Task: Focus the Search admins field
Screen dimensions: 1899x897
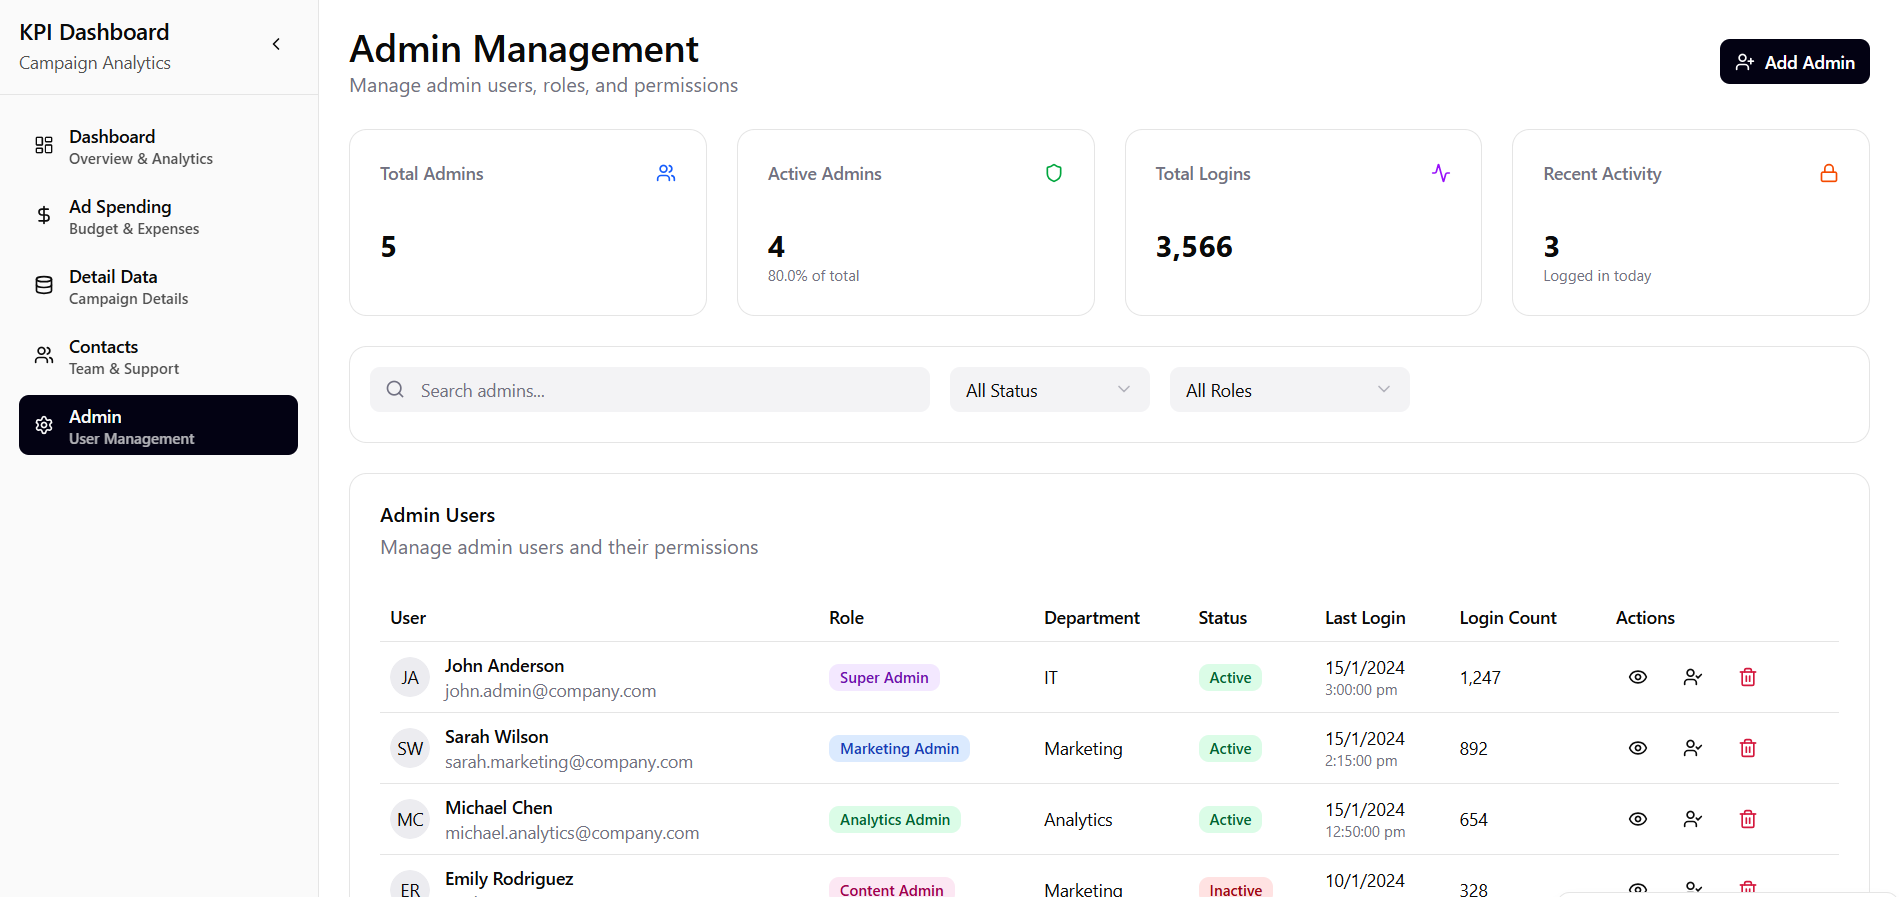Action: point(650,390)
